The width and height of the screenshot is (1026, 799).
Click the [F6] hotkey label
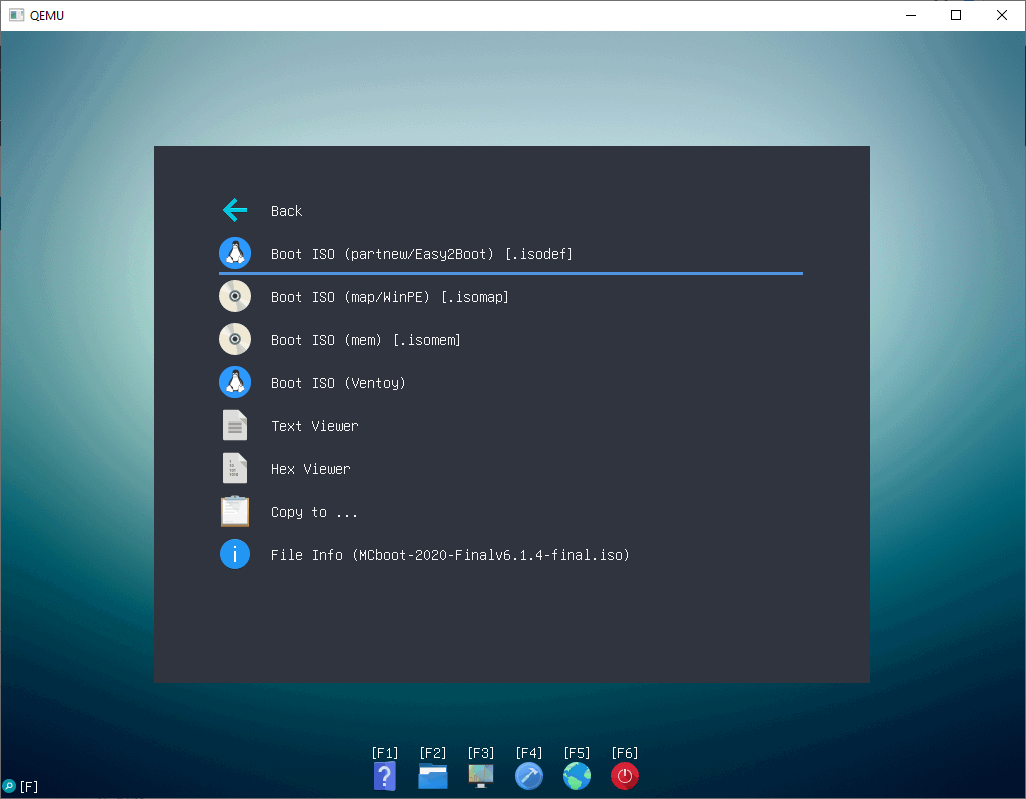click(625, 753)
